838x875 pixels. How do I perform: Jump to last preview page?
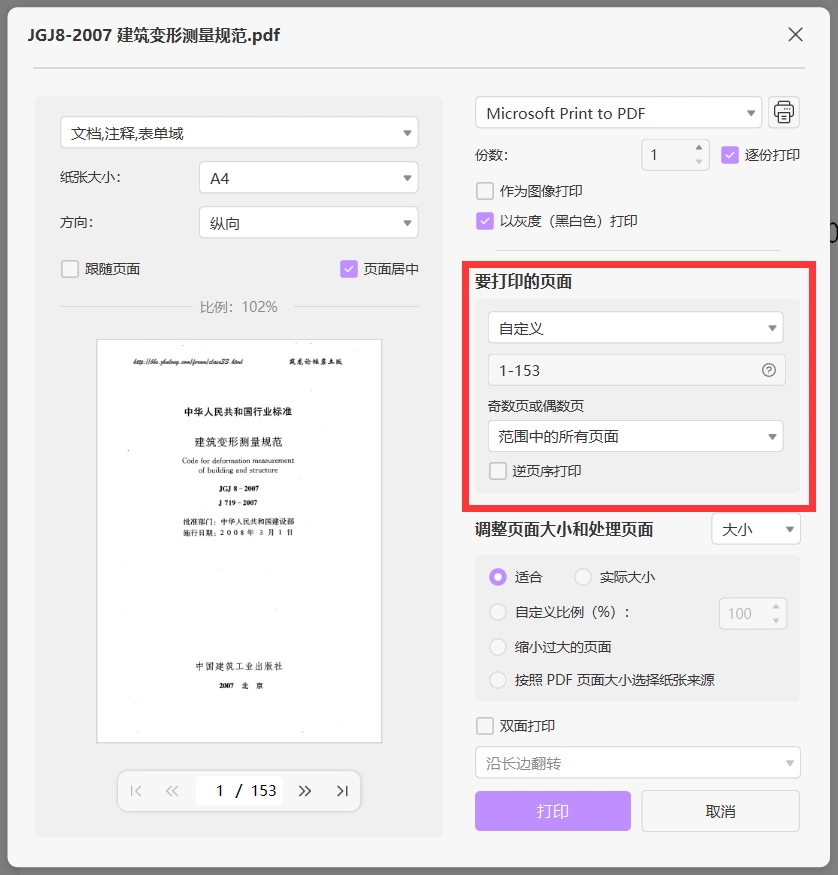tap(342, 791)
